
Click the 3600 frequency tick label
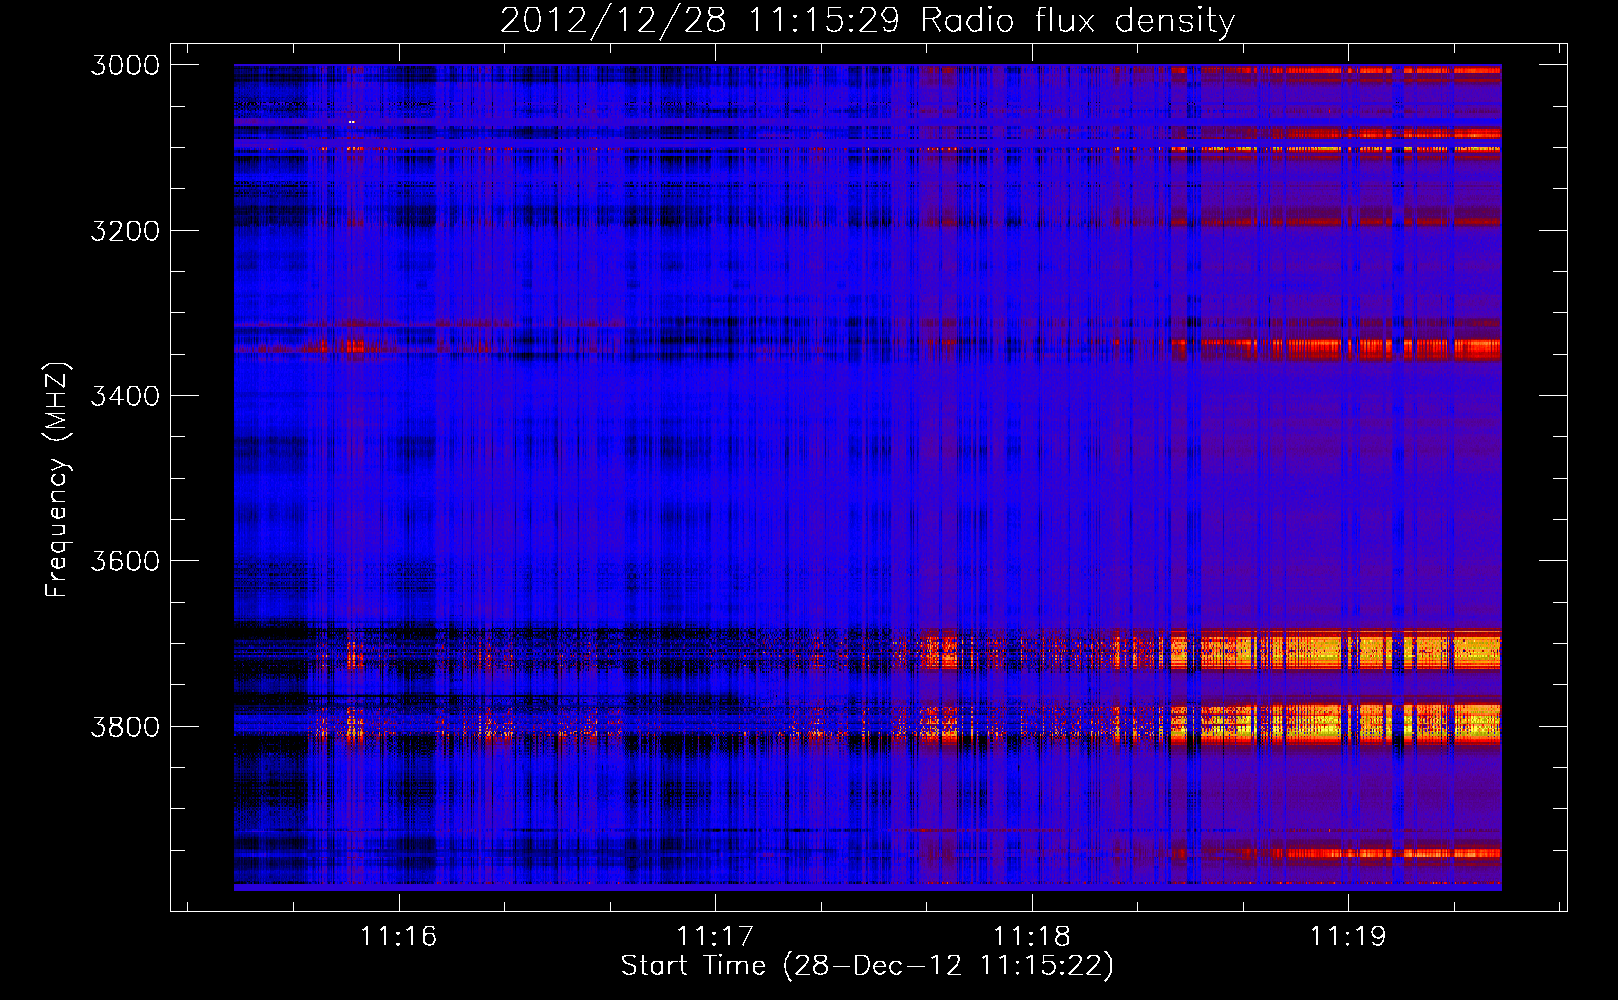point(125,561)
